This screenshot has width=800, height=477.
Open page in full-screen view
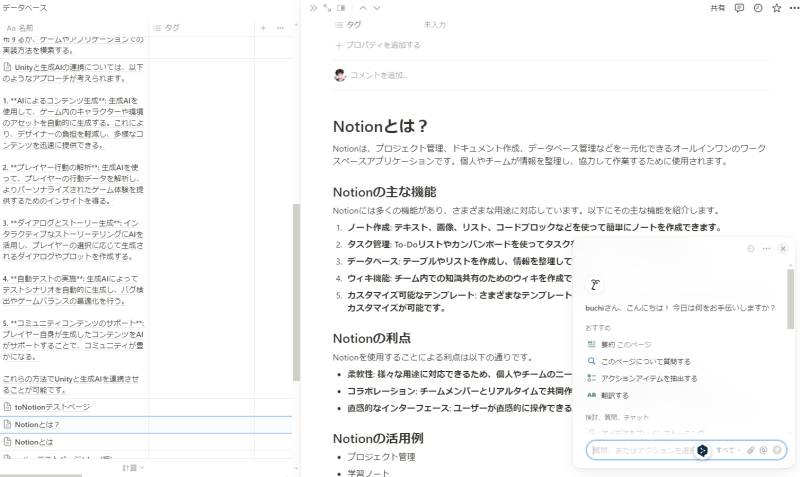click(326, 7)
